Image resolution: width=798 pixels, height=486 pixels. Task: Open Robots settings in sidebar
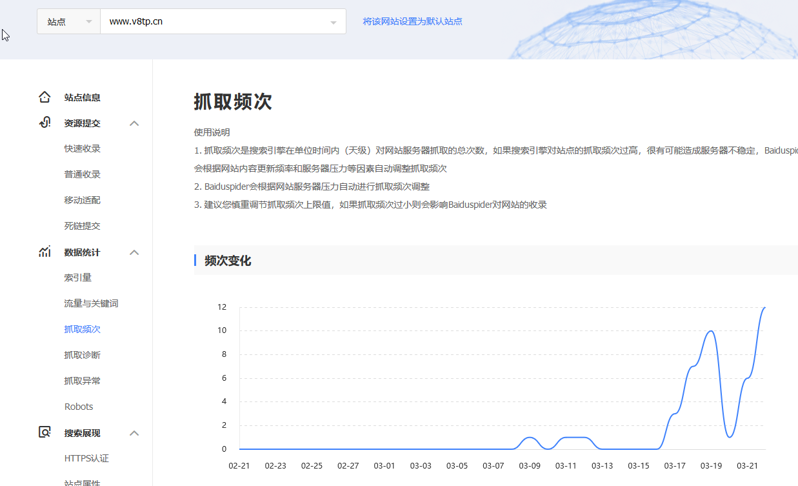coord(78,407)
